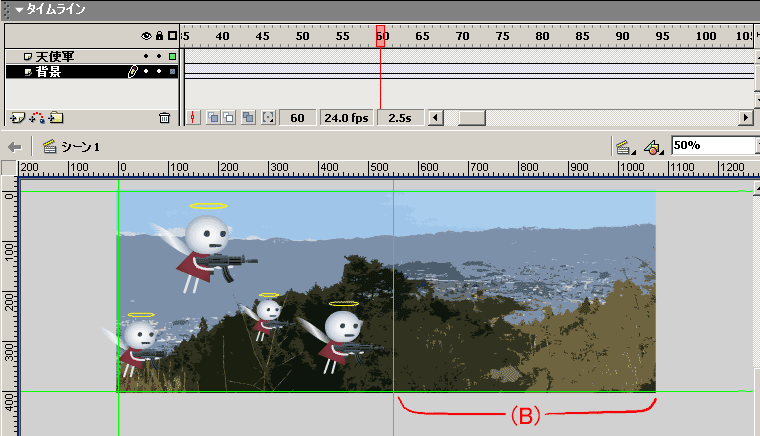Click the page icon beside 背景 layer
This screenshot has width=760, height=436.
click(28, 72)
